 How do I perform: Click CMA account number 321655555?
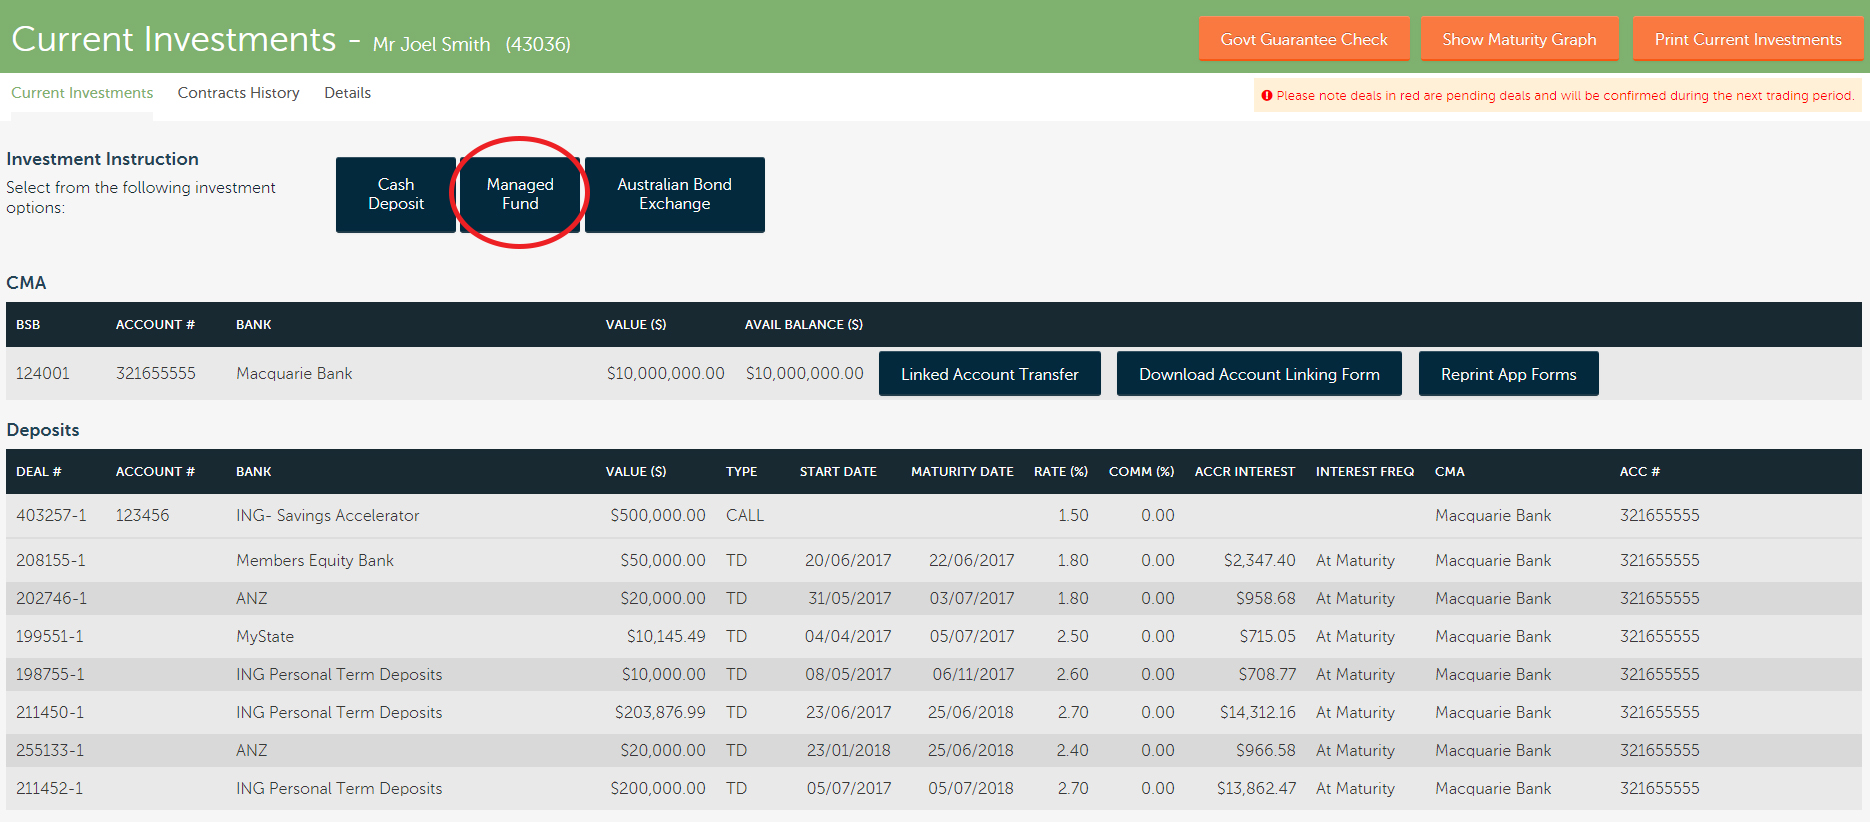156,373
